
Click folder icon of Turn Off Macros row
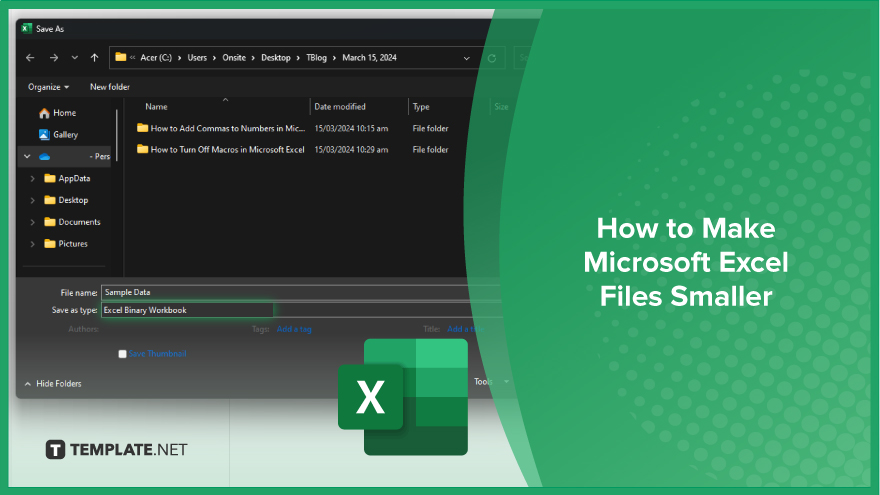click(143, 149)
